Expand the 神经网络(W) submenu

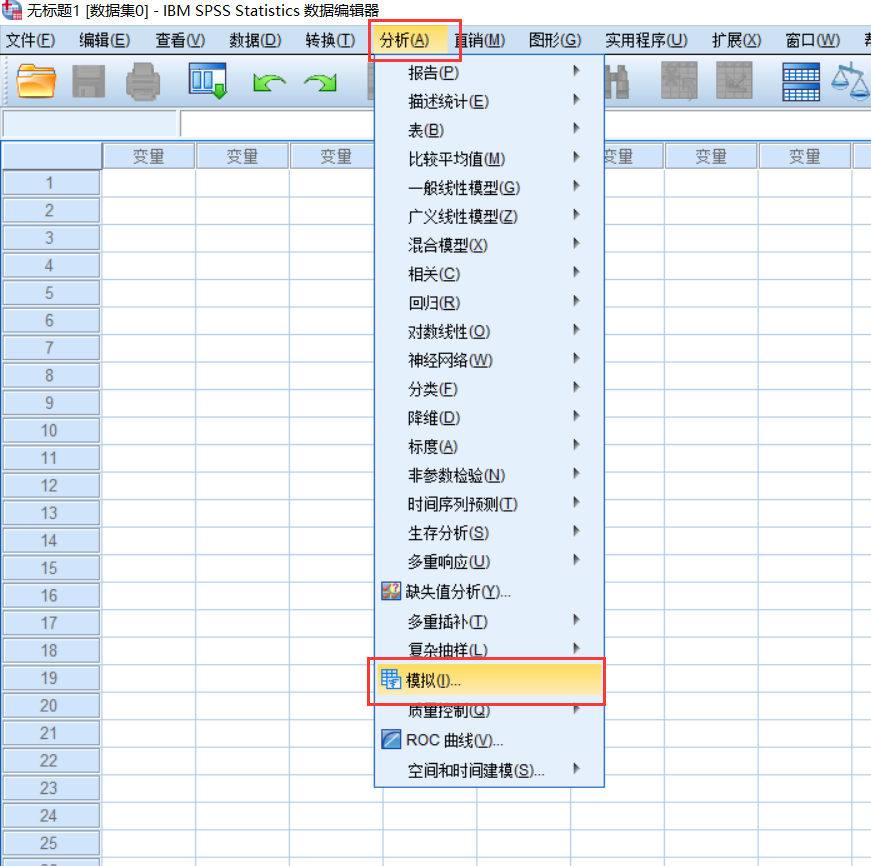tap(489, 361)
